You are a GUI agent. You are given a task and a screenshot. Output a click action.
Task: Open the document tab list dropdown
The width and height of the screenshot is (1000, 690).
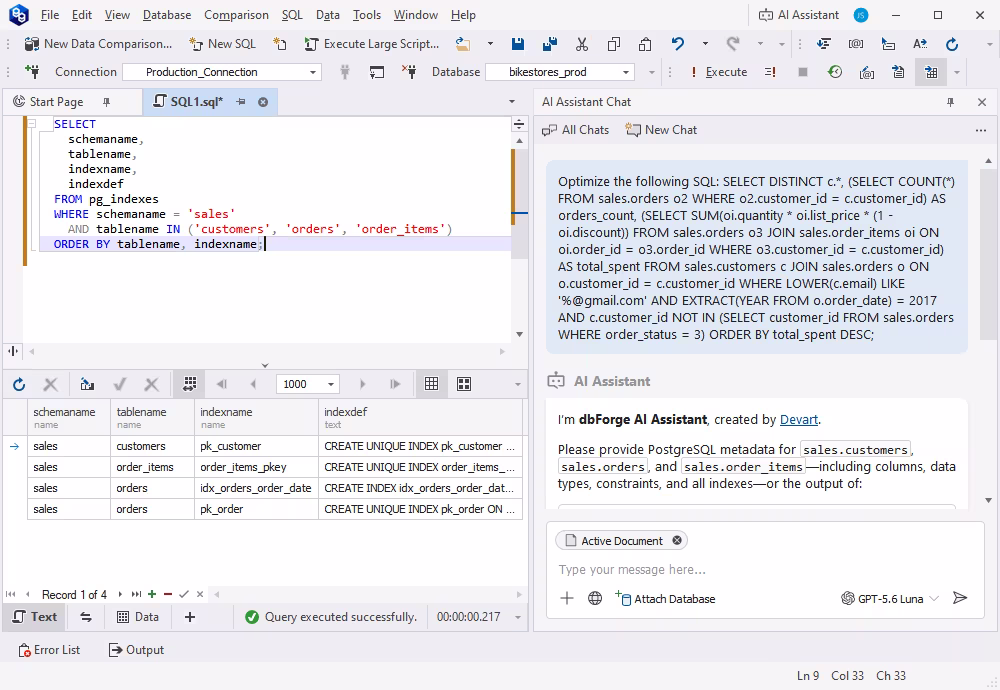point(511,102)
